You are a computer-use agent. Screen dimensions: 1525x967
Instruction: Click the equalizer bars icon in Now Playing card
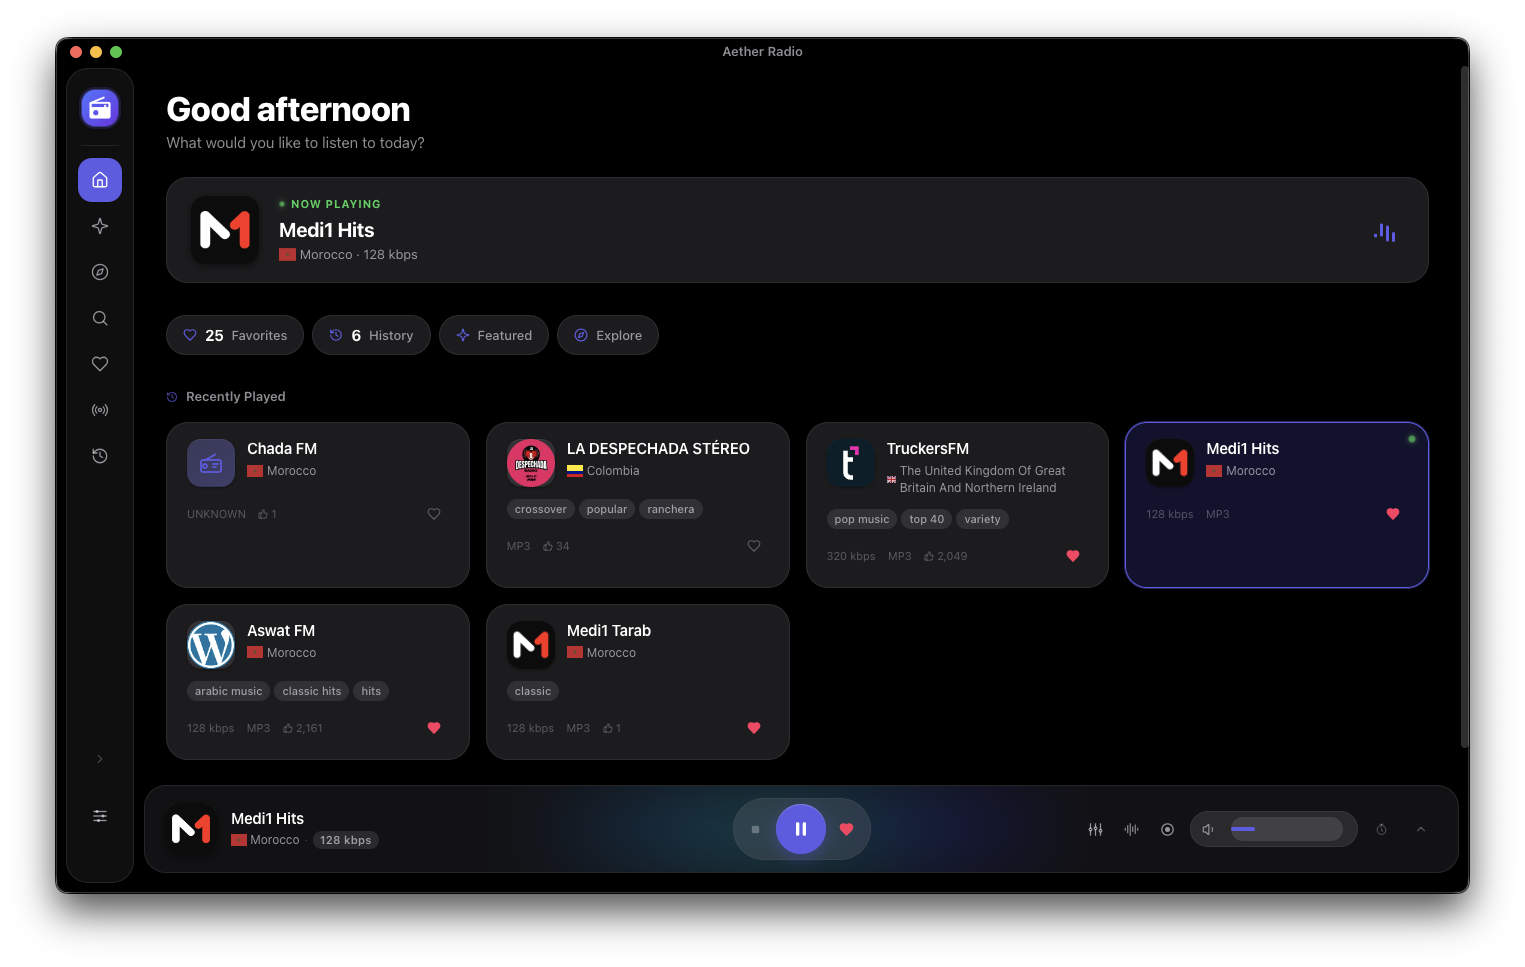pos(1385,232)
